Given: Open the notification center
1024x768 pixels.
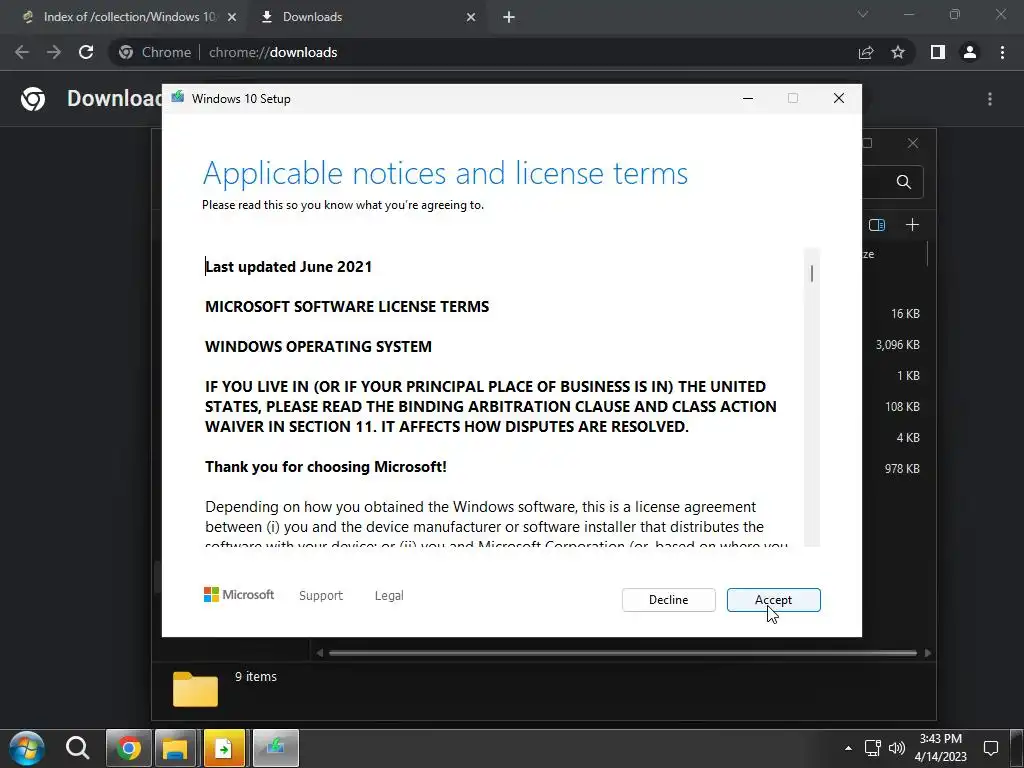Looking at the screenshot, I should [991, 748].
